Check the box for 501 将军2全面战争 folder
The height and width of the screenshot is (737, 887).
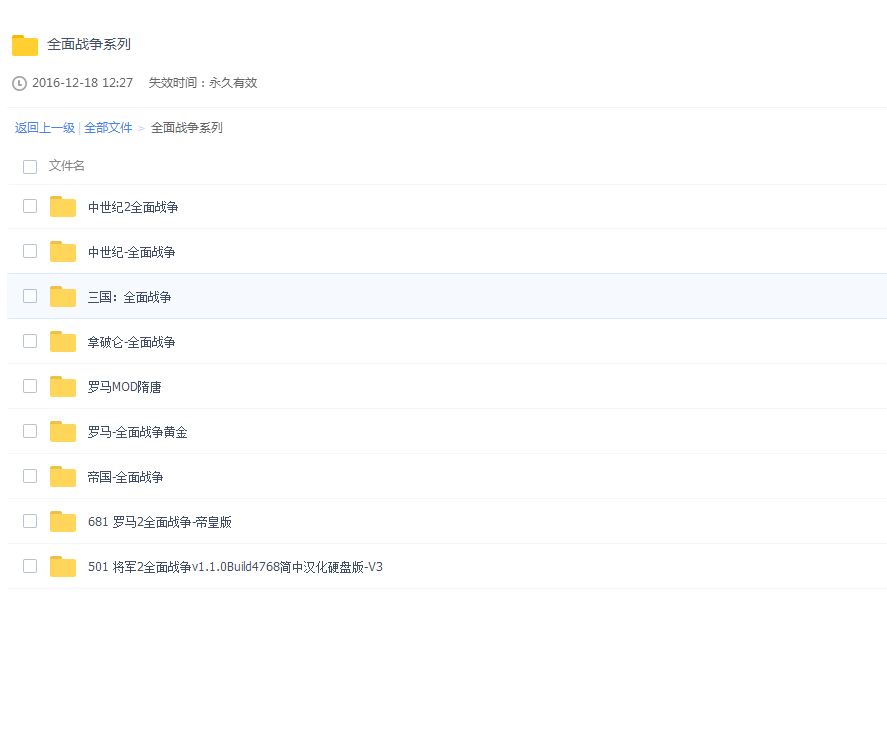point(30,566)
